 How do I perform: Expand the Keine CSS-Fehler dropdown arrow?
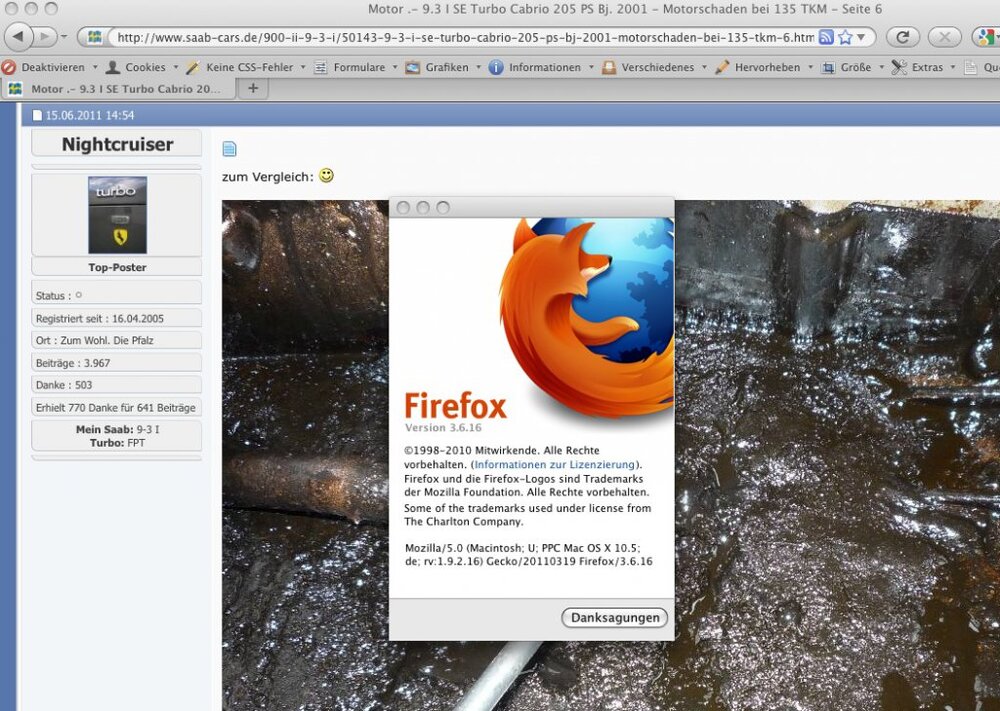click(x=303, y=67)
